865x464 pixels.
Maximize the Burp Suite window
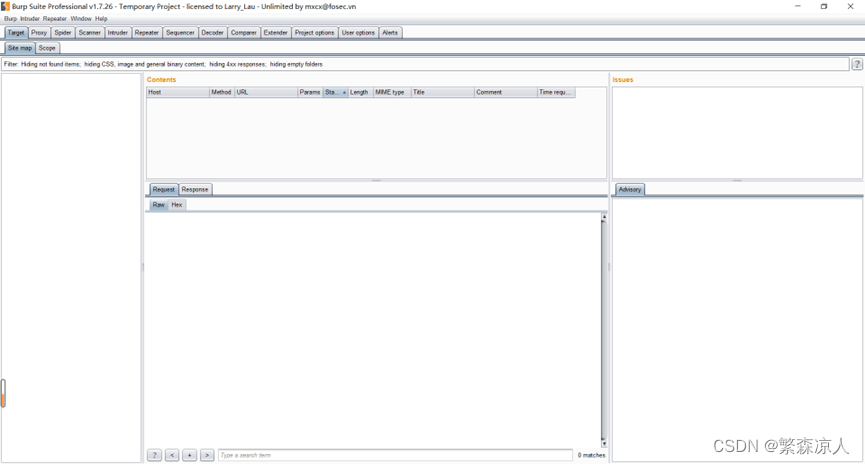point(824,6)
